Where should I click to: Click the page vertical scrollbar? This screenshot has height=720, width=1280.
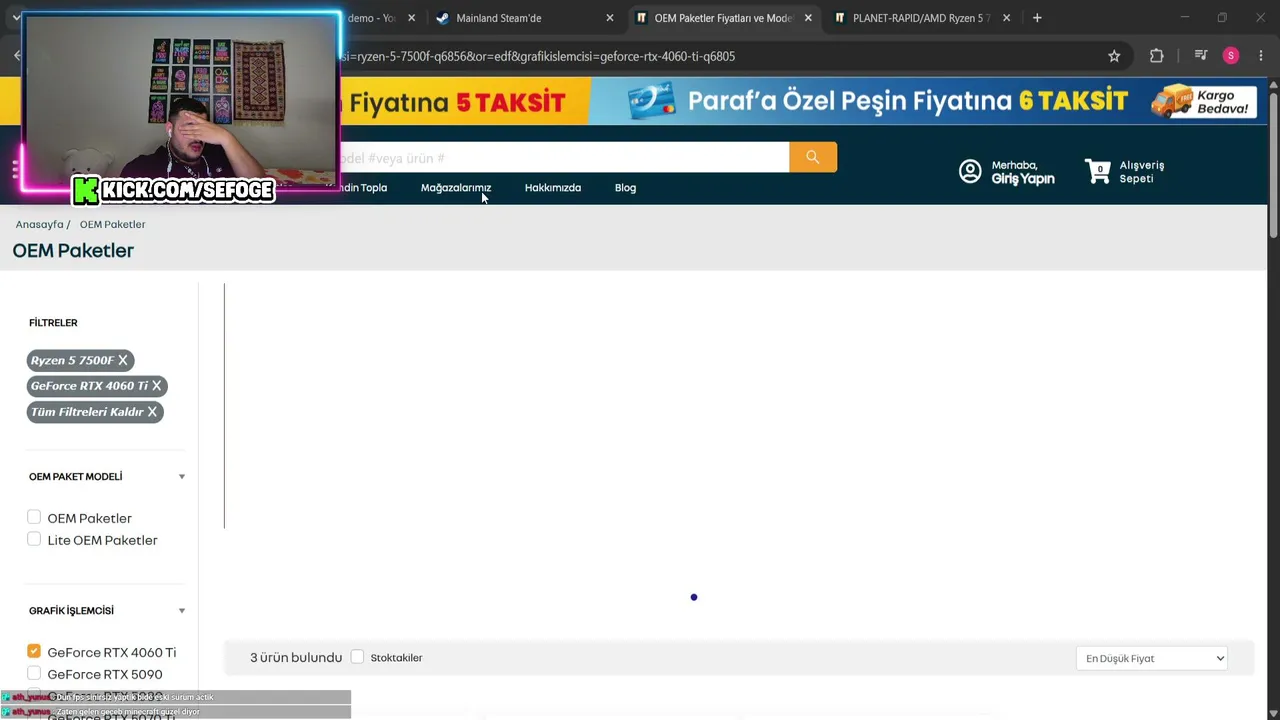tap(1273, 165)
